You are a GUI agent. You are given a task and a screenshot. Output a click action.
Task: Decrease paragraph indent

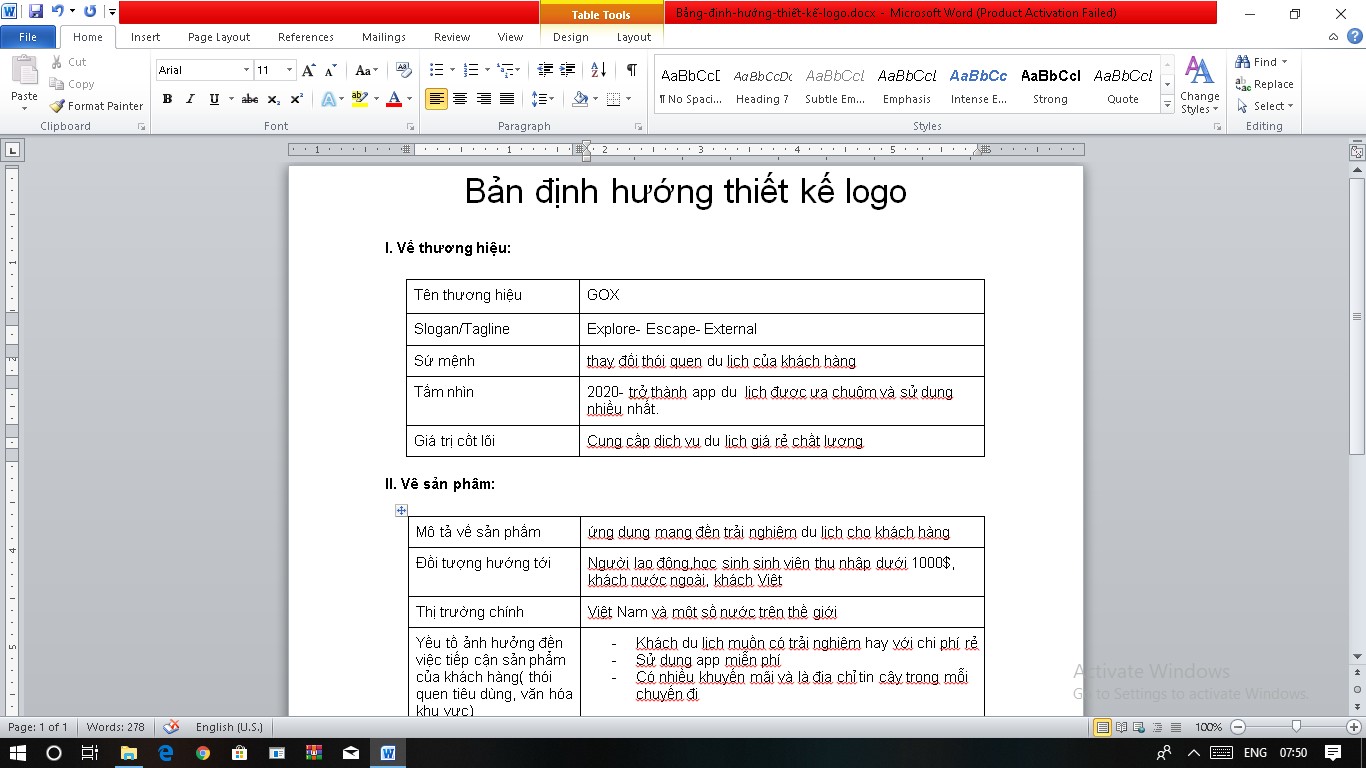coord(545,70)
